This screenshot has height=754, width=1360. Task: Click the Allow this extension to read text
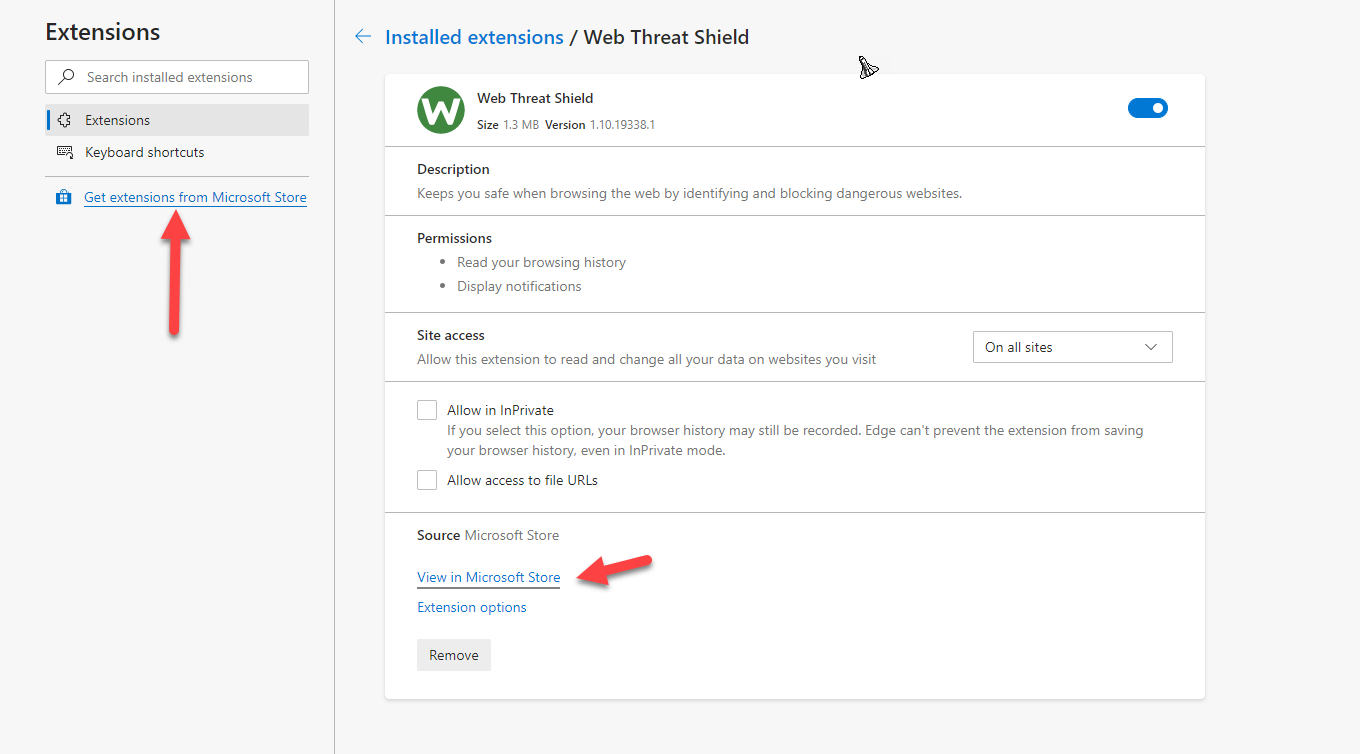(646, 359)
